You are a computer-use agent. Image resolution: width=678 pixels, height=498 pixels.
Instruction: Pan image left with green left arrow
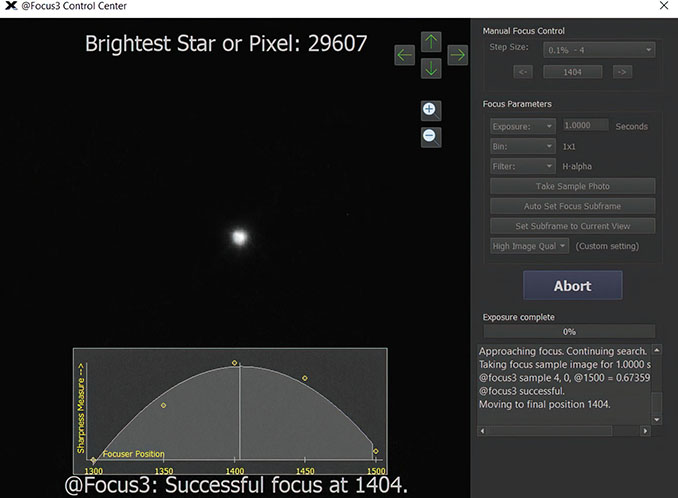coord(405,55)
